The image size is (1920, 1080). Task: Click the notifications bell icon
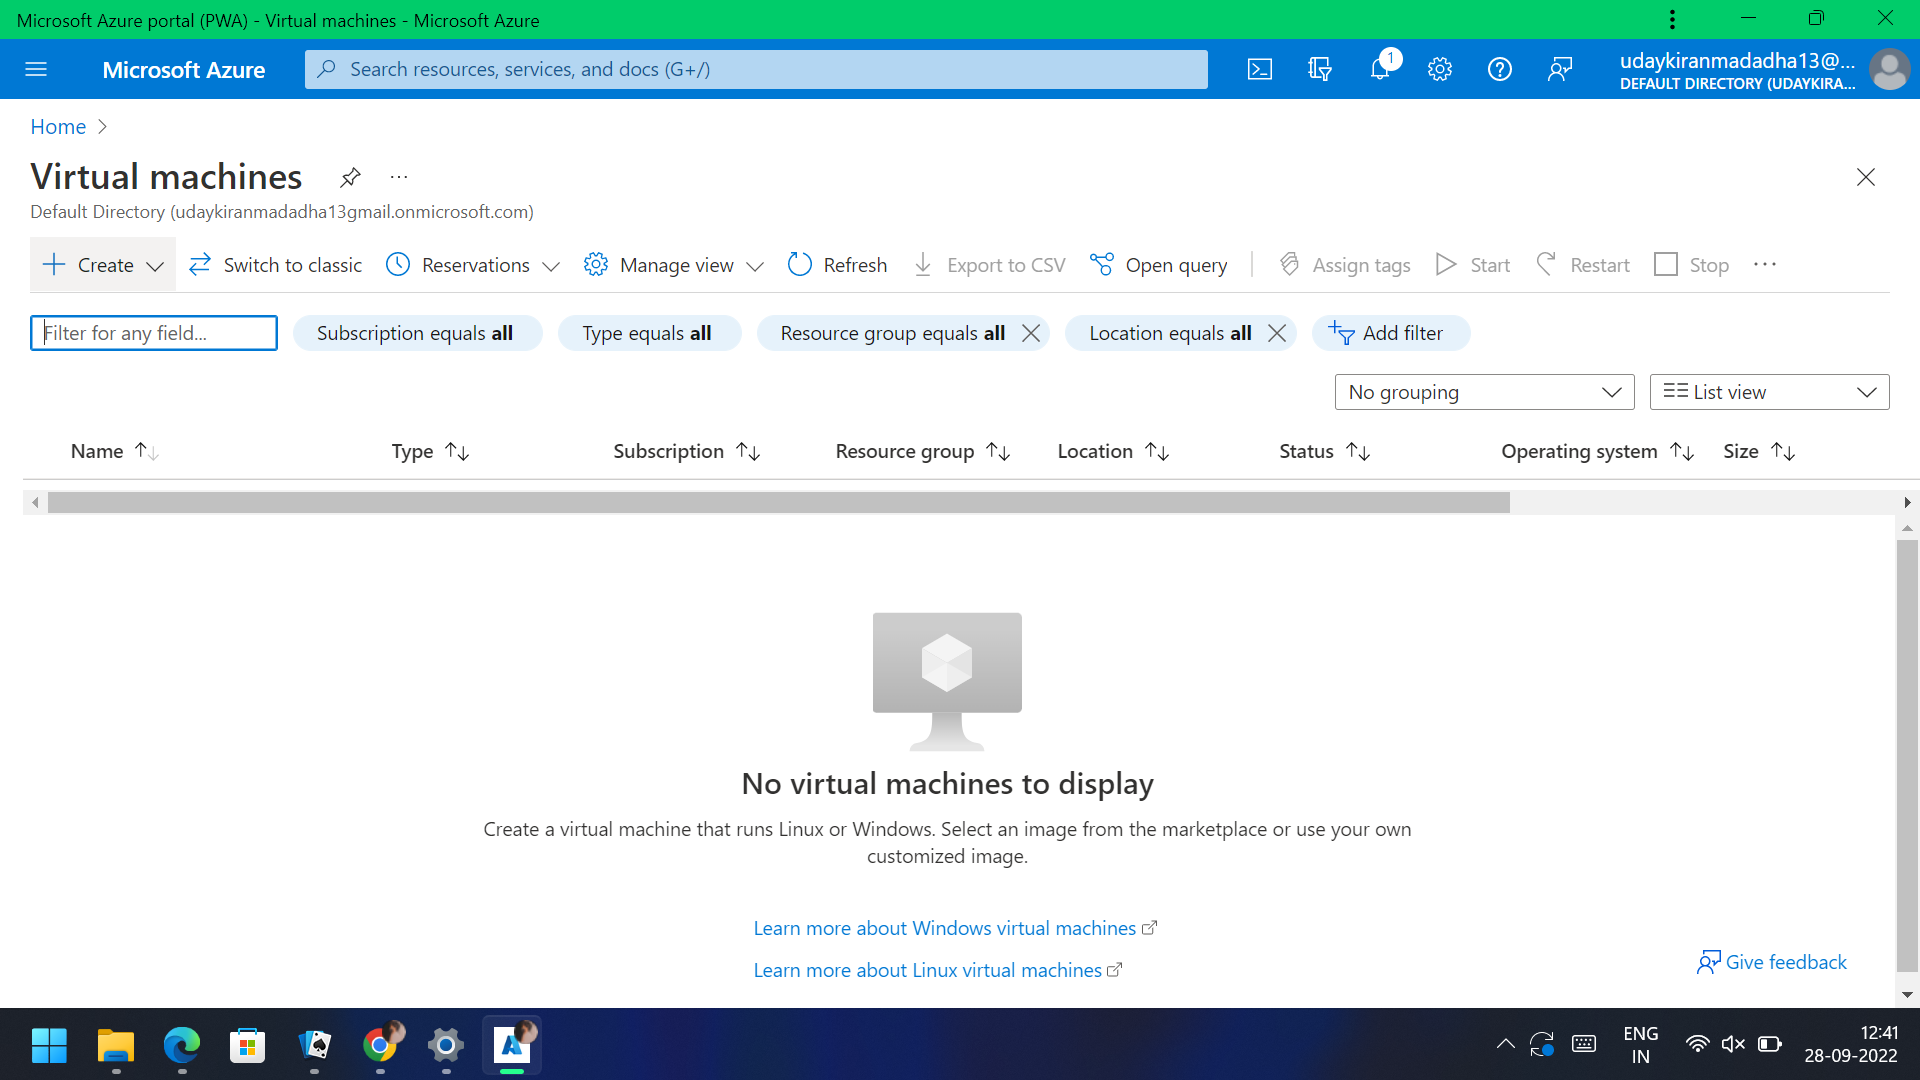click(1380, 69)
